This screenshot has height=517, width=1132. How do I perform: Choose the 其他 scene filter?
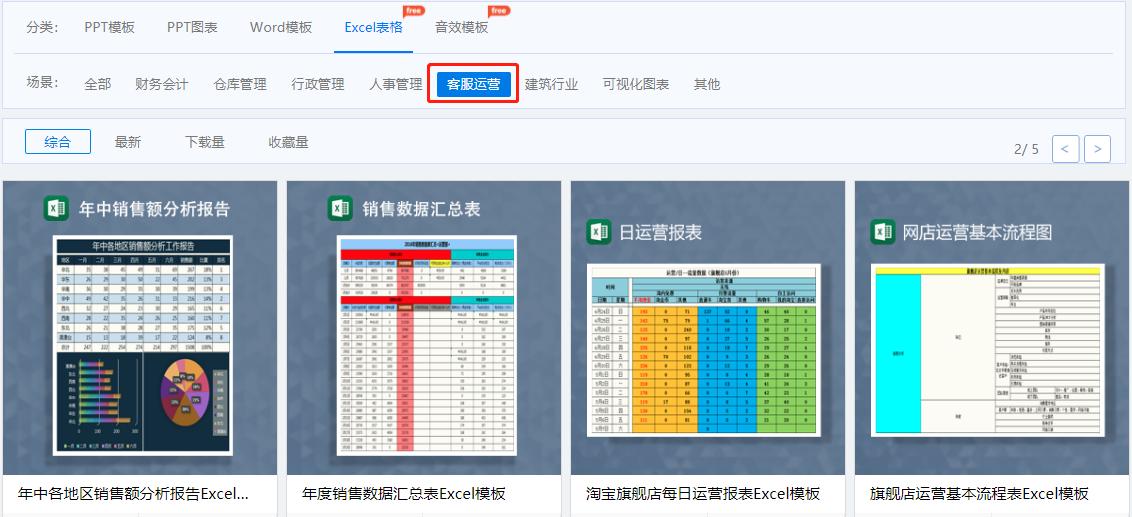pyautogui.click(x=707, y=84)
